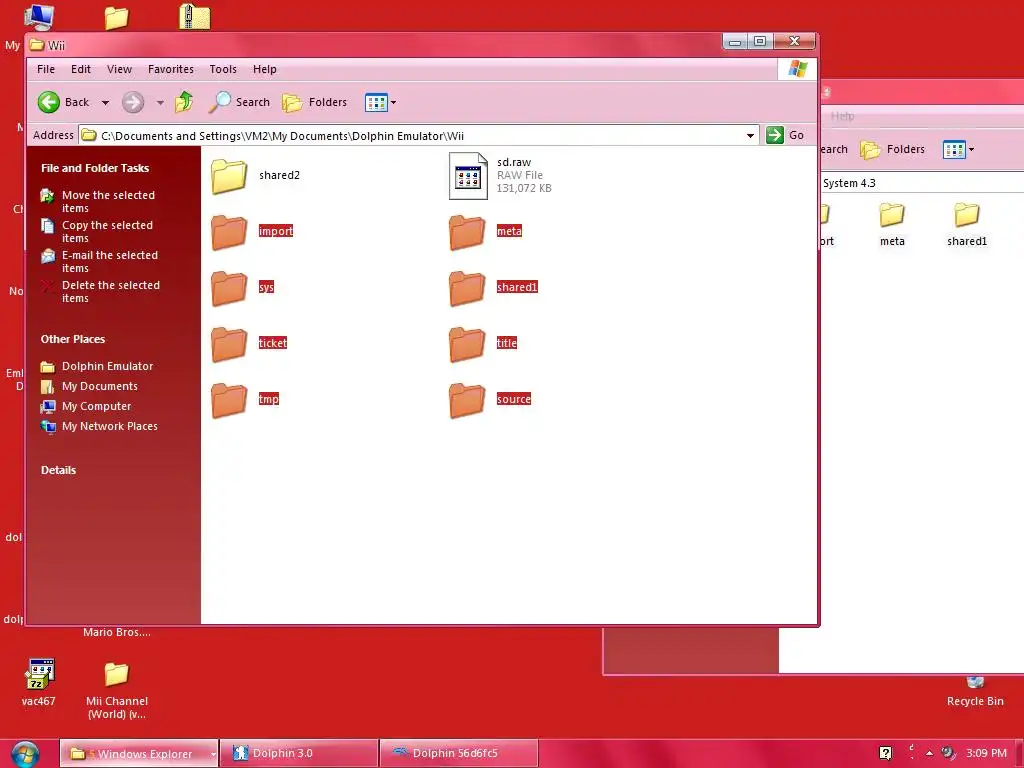Toggle the Folders pane in Wii window

click(315, 102)
